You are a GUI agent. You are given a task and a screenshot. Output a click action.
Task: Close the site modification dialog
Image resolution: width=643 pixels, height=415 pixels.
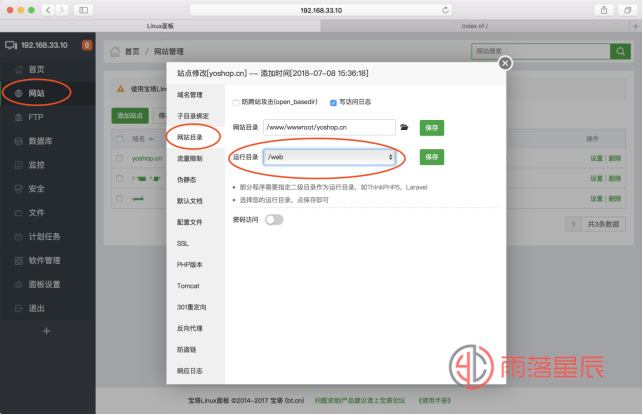click(x=505, y=63)
